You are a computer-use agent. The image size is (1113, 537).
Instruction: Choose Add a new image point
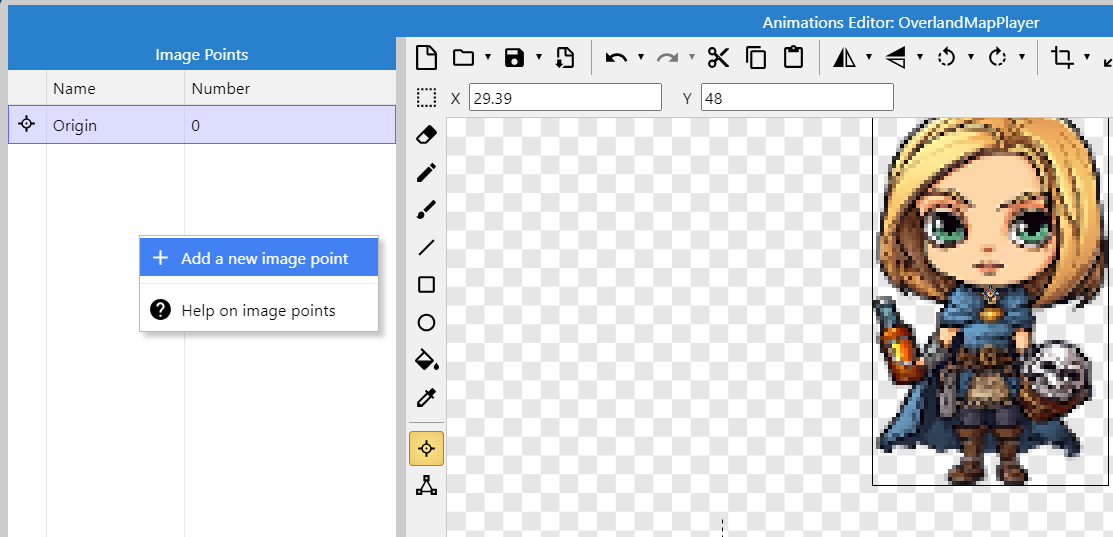pos(259,258)
